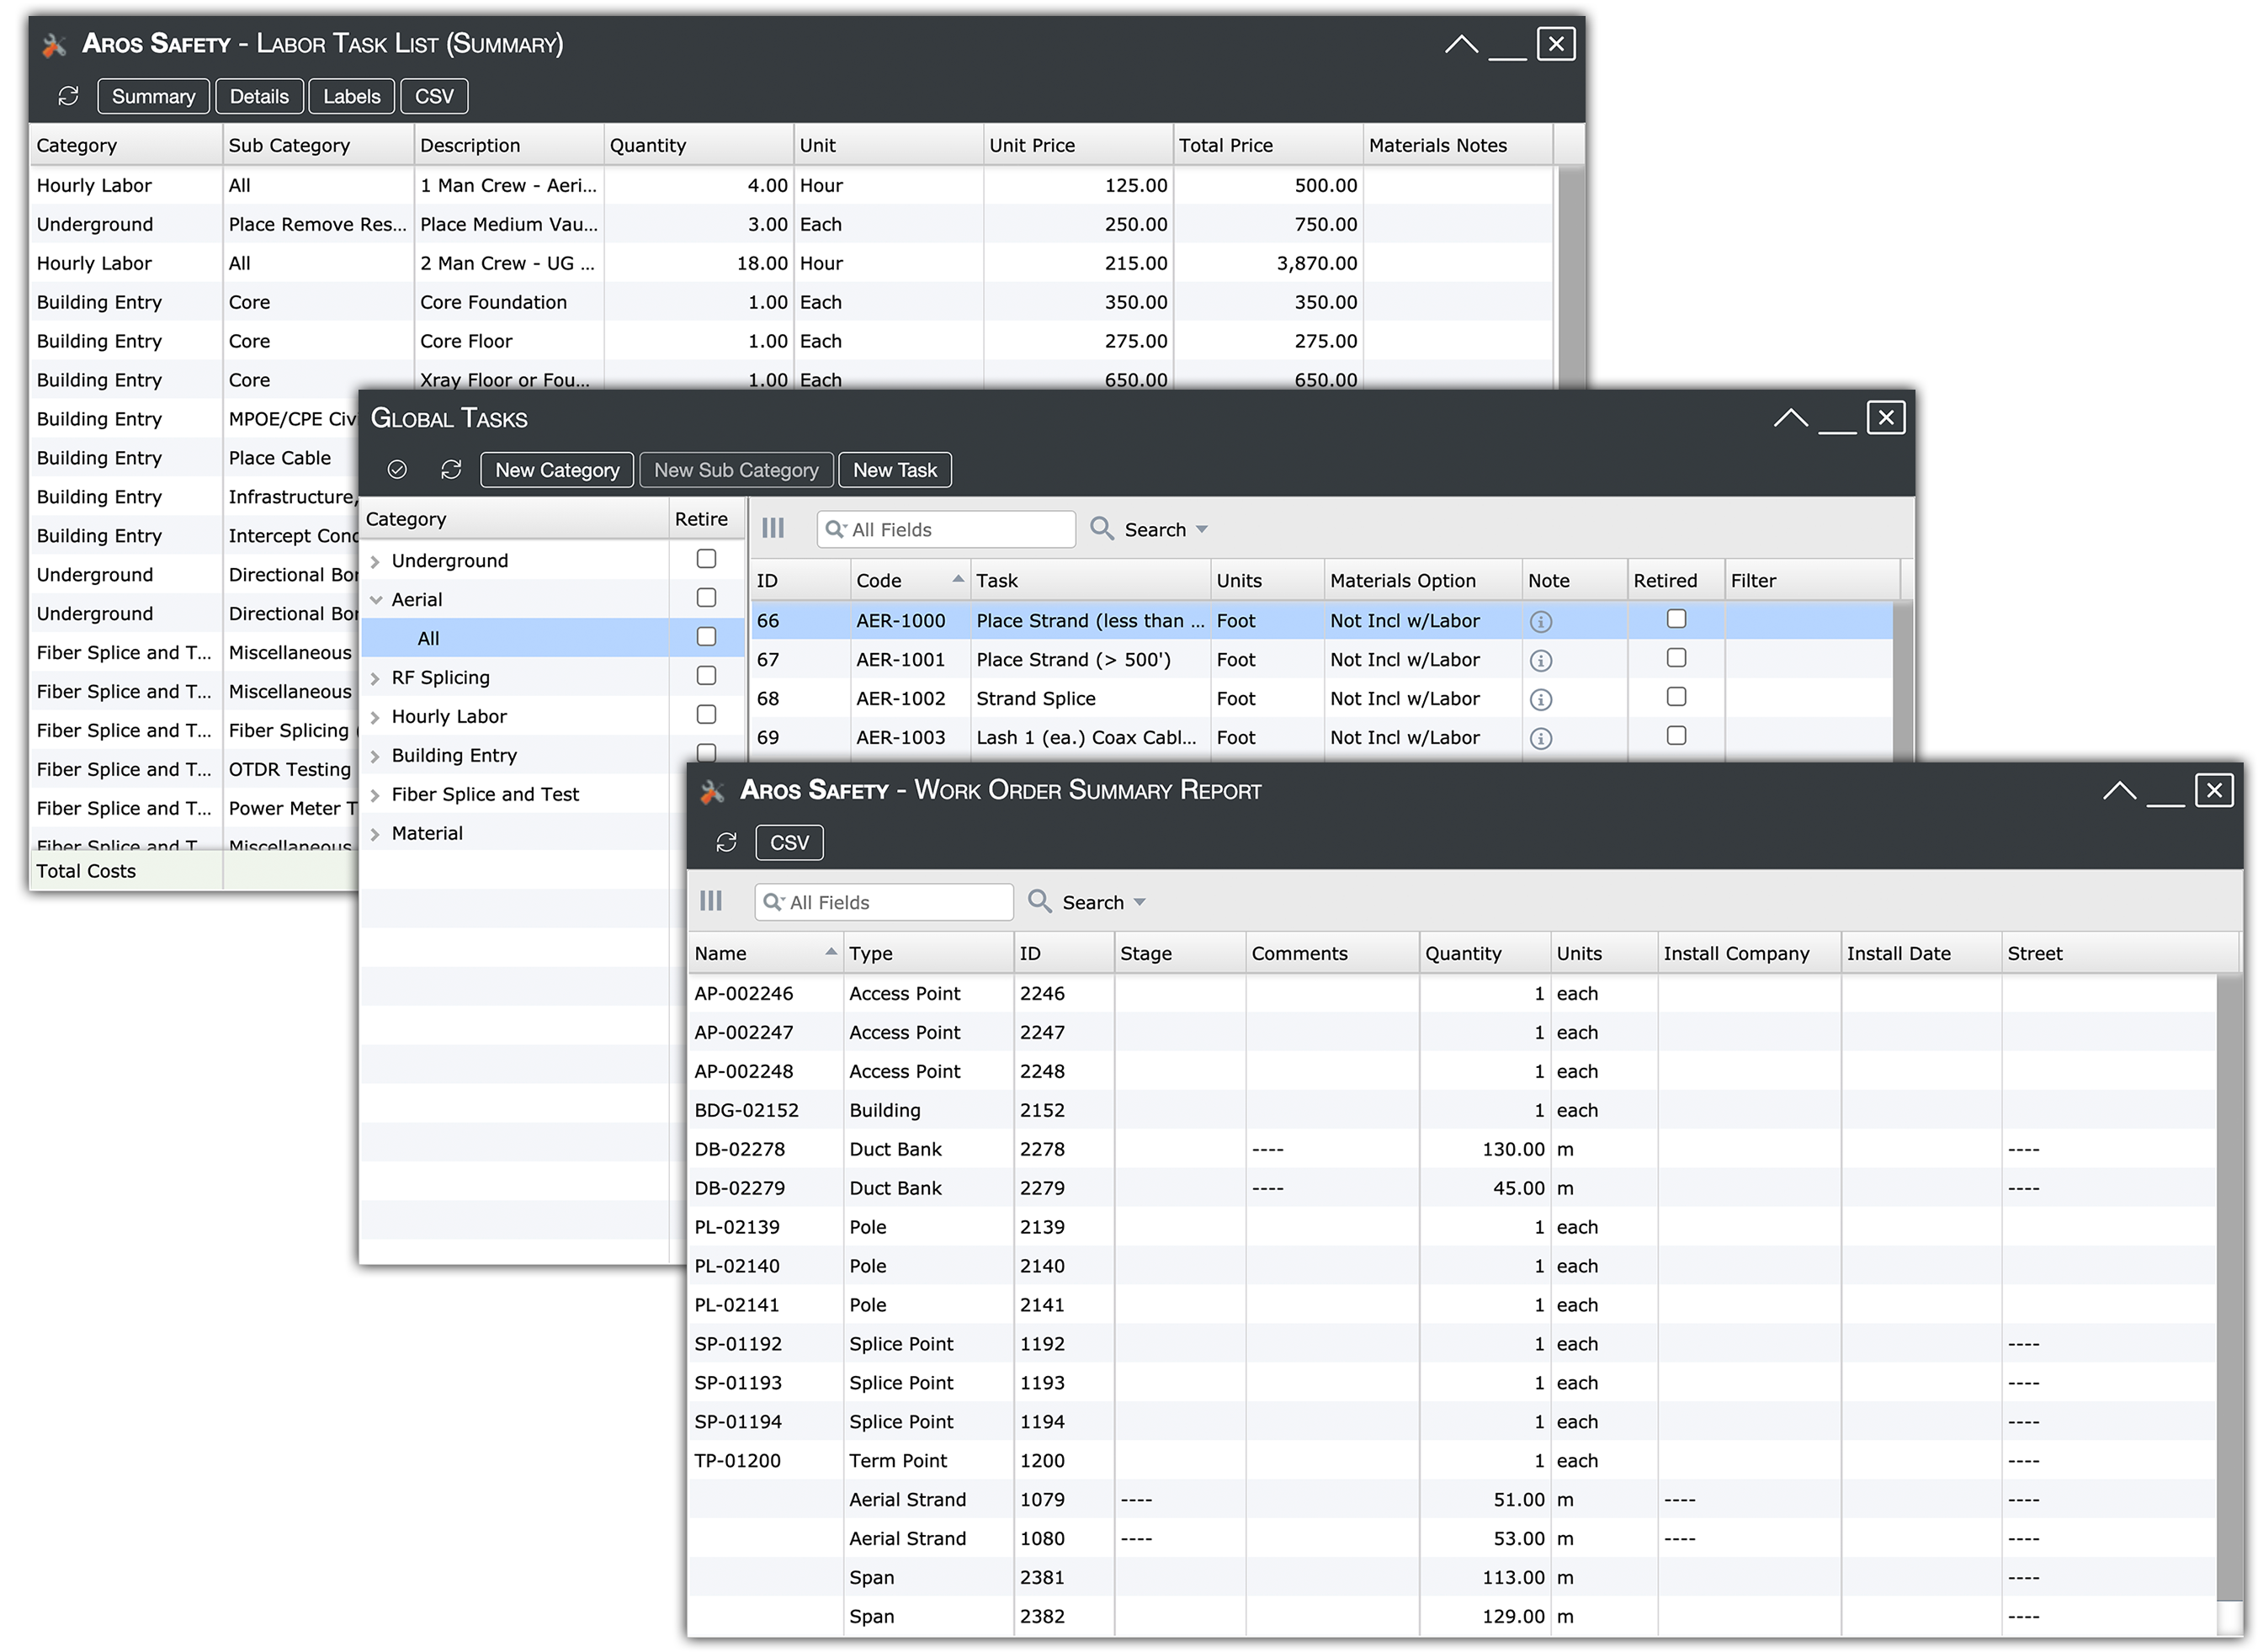Toggle Retire checkbox for Hourly Labor category

706,715
